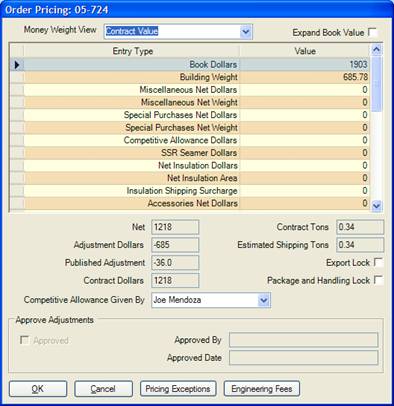Select the Building Weight row
394x406 pixels.
tap(190, 77)
